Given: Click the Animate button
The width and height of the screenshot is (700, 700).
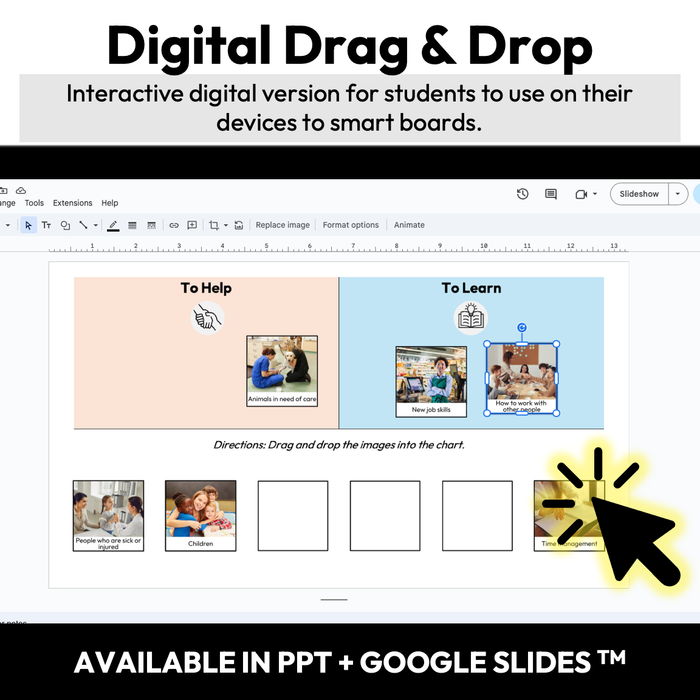Looking at the screenshot, I should tap(409, 225).
